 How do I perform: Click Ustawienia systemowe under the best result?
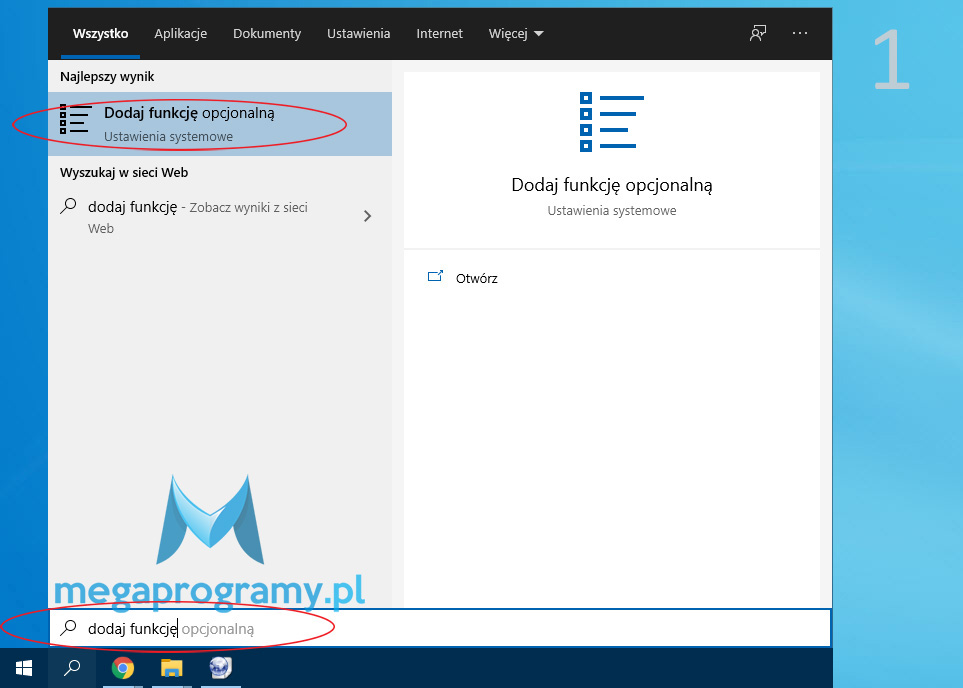coord(168,136)
